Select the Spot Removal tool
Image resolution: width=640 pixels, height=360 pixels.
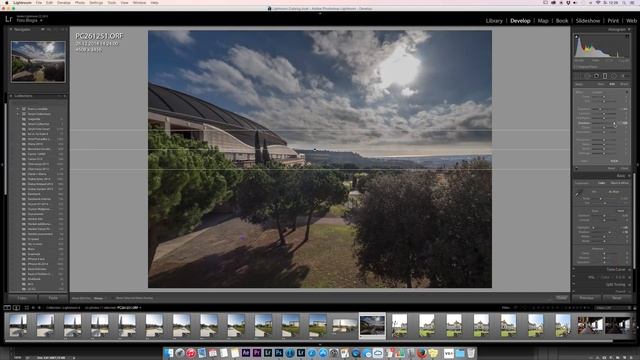tap(587, 76)
